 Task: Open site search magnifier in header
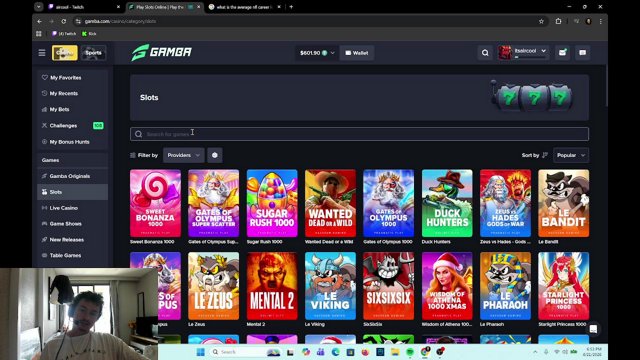click(485, 53)
